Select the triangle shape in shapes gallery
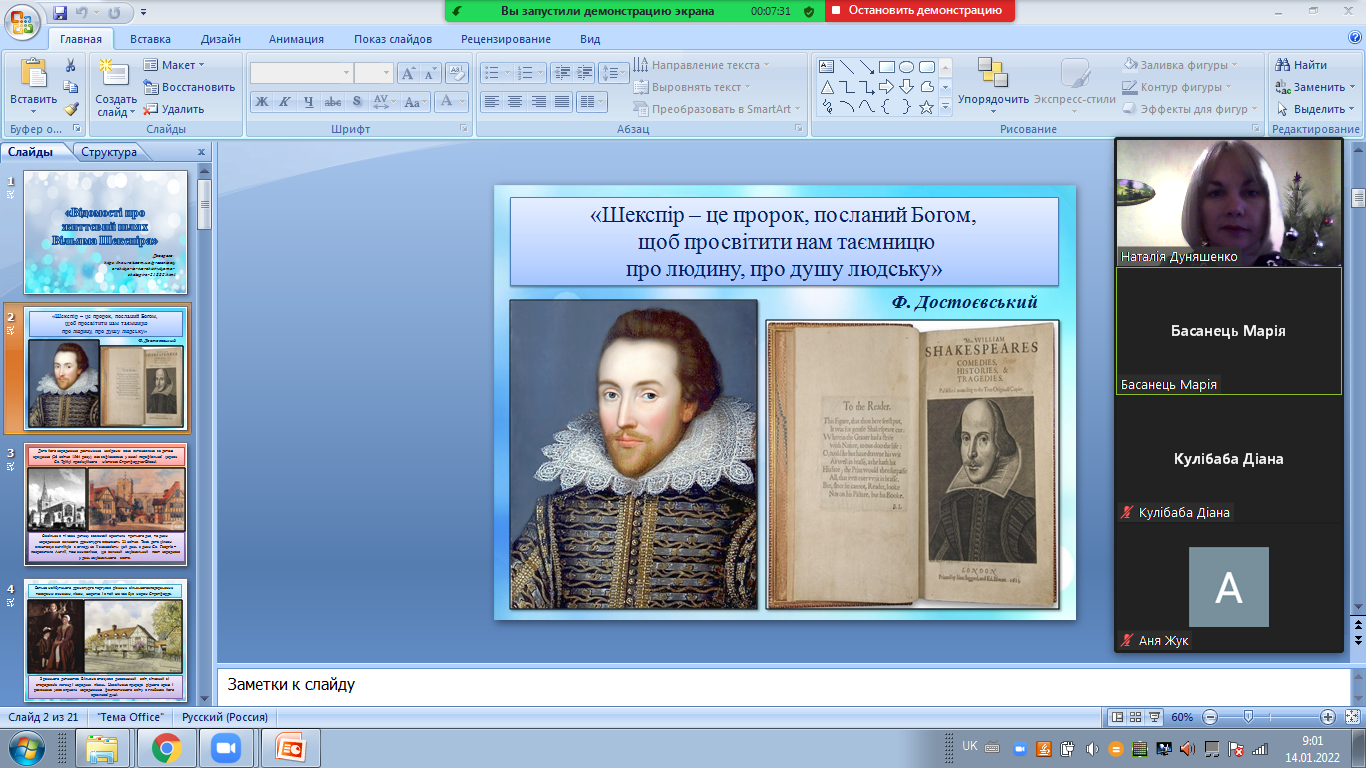 tap(827, 87)
